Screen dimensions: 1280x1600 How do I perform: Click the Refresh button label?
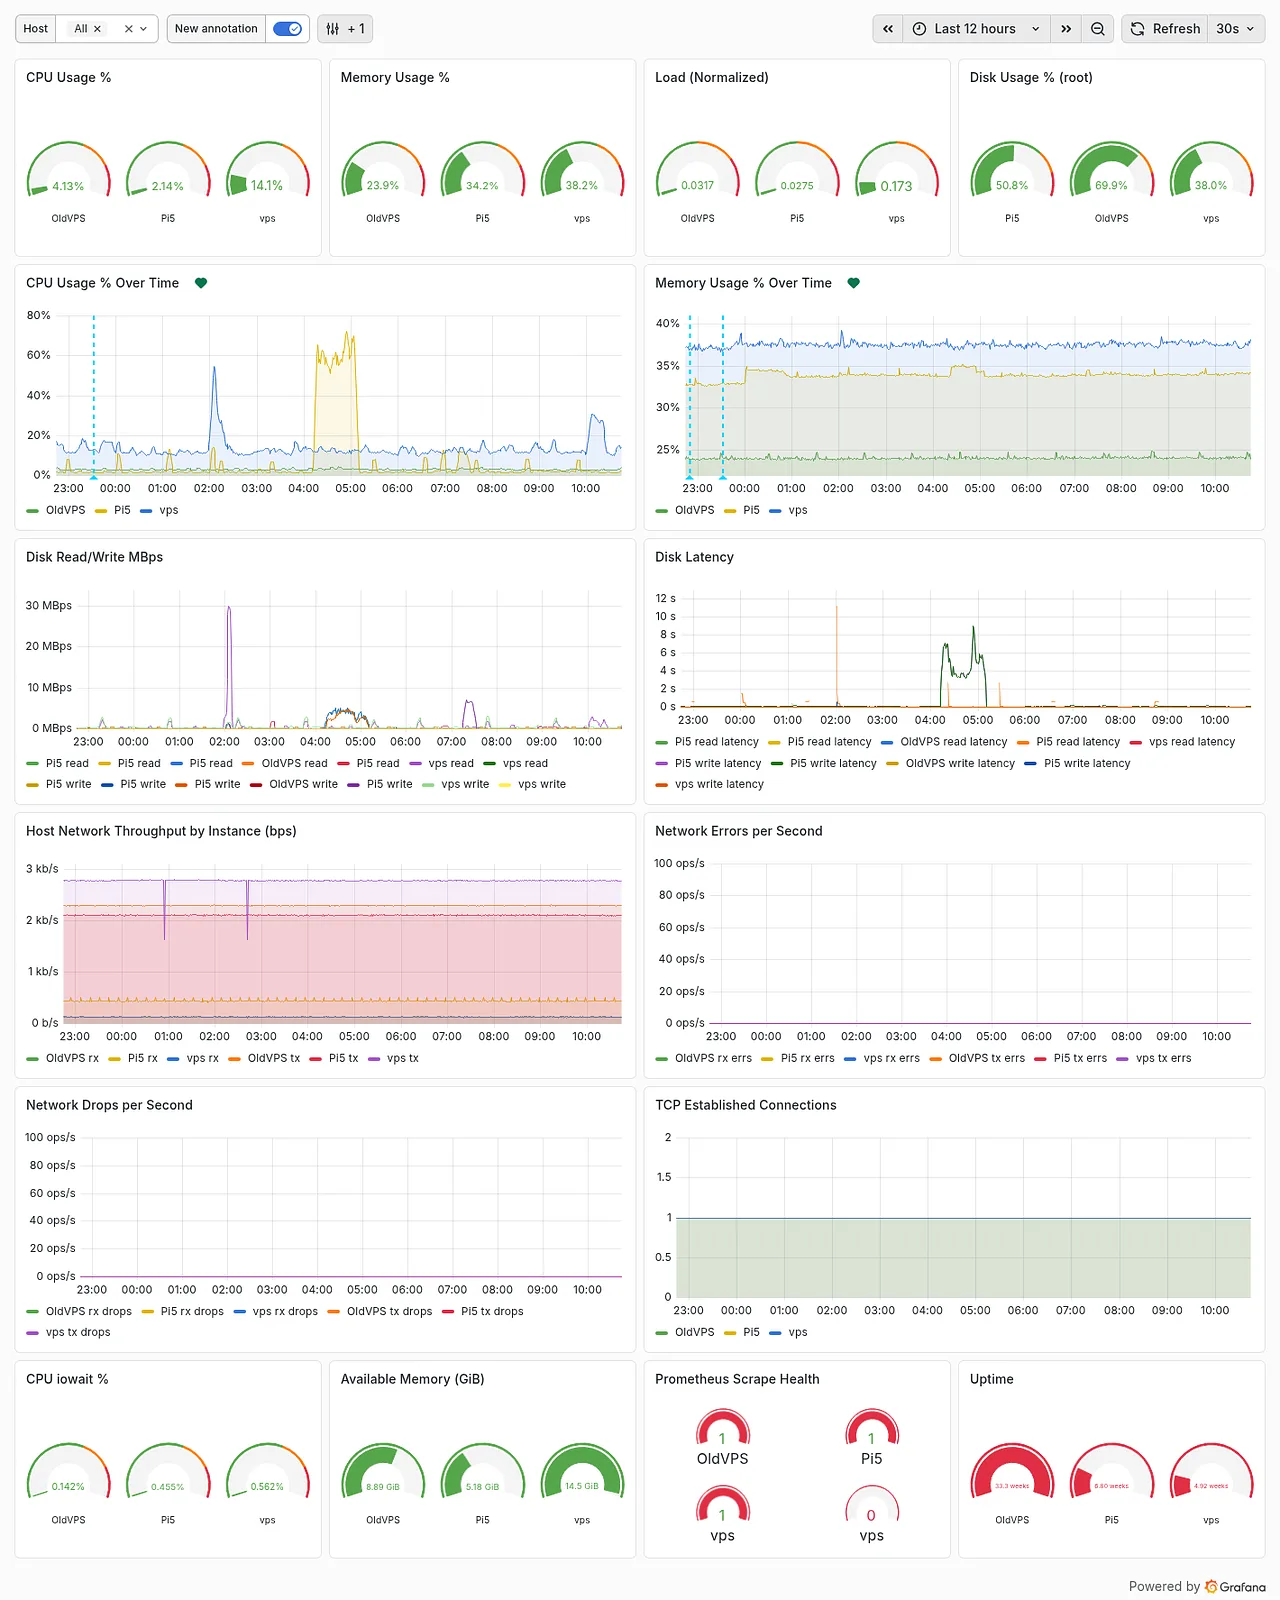tap(1176, 29)
